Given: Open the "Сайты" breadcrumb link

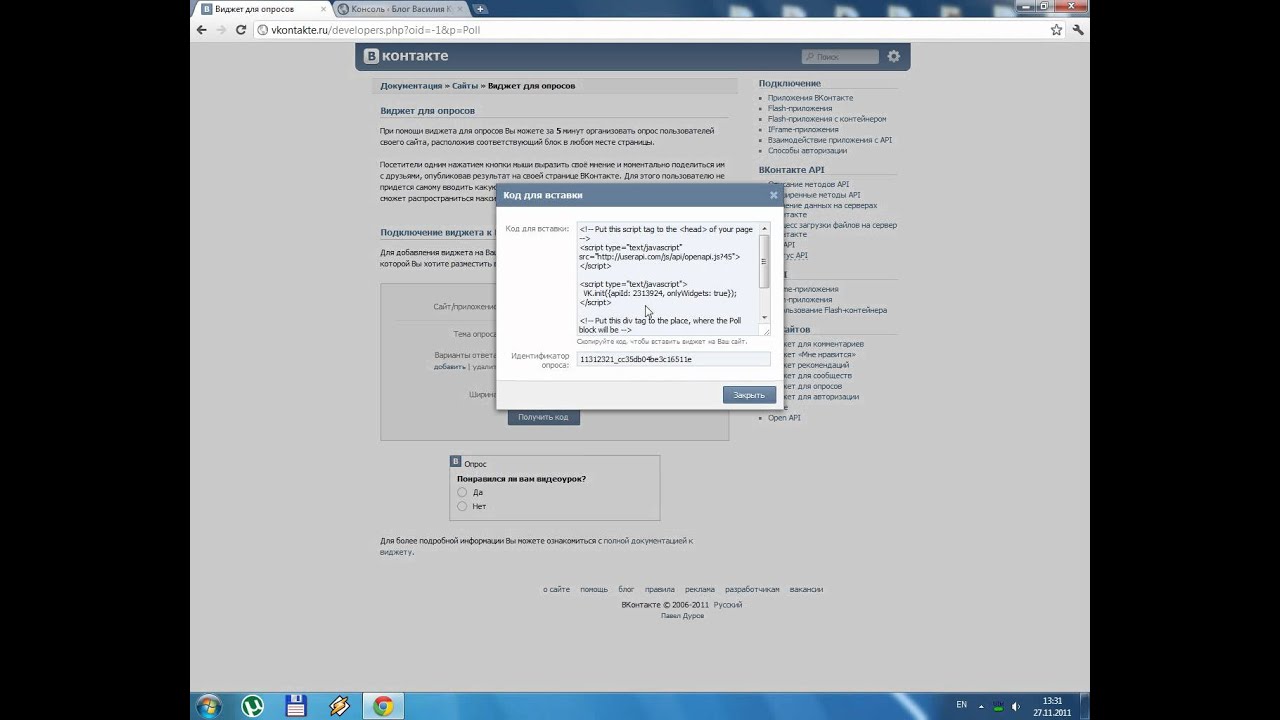Looking at the screenshot, I should 465,86.
